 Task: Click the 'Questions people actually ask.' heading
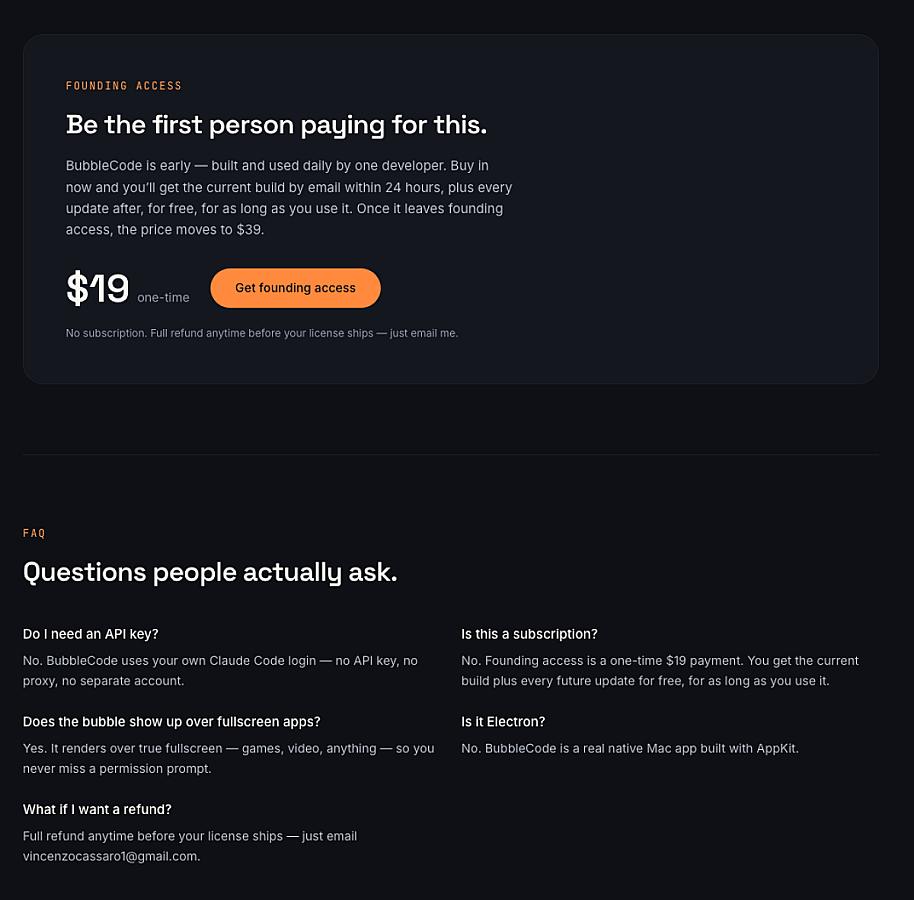210,572
